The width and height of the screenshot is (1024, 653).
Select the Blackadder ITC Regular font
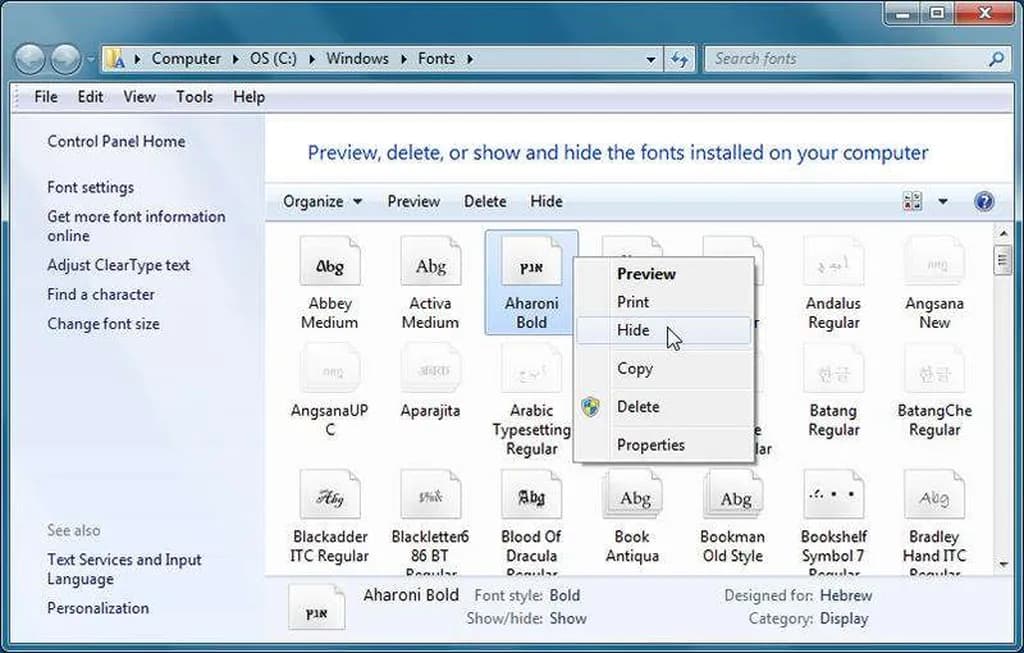329,498
